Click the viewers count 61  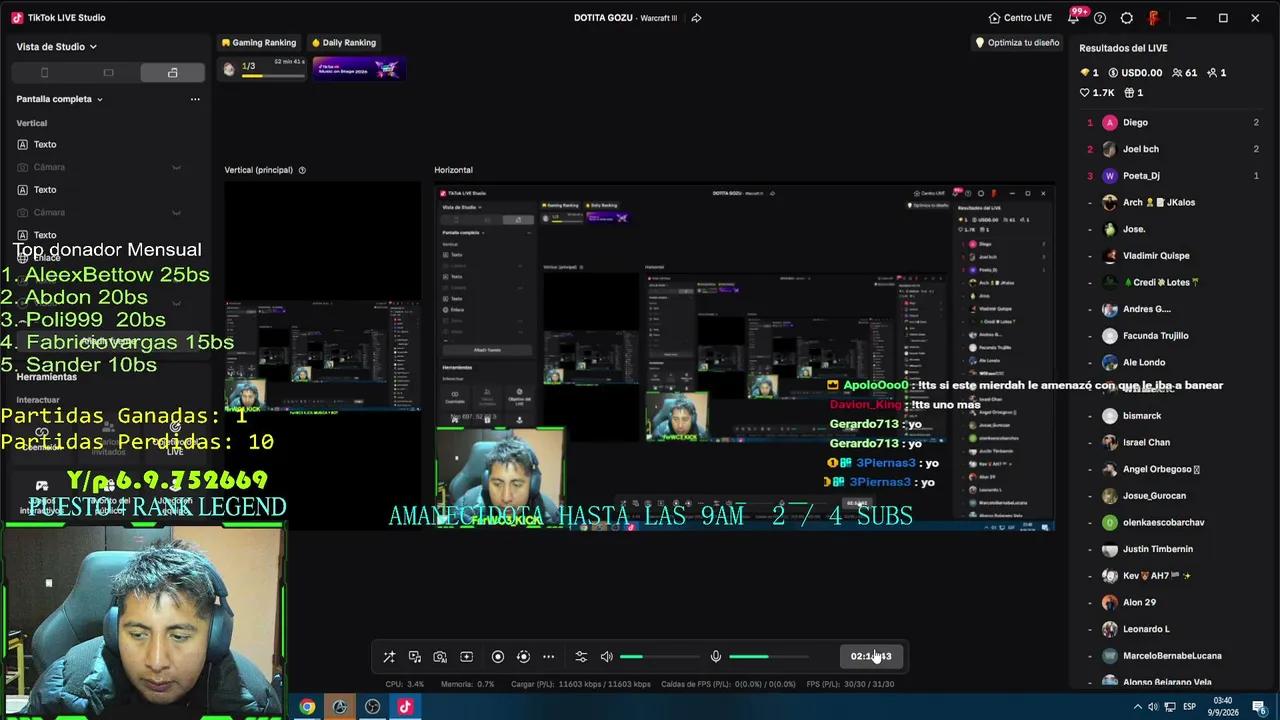tap(1184, 73)
